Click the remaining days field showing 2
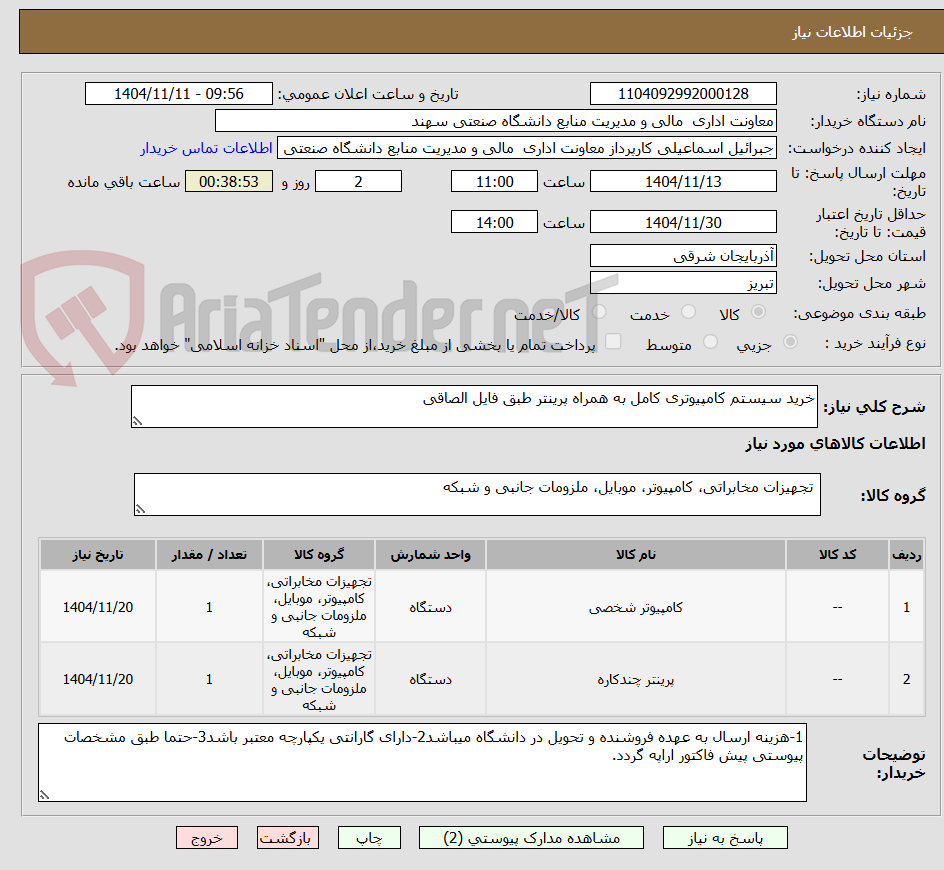 click(358, 181)
